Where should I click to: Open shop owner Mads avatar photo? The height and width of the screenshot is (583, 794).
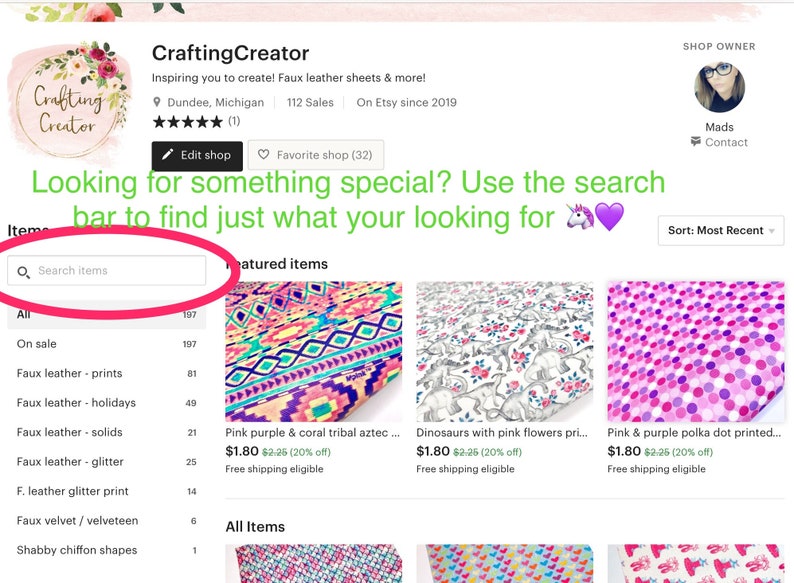[x=719, y=87]
